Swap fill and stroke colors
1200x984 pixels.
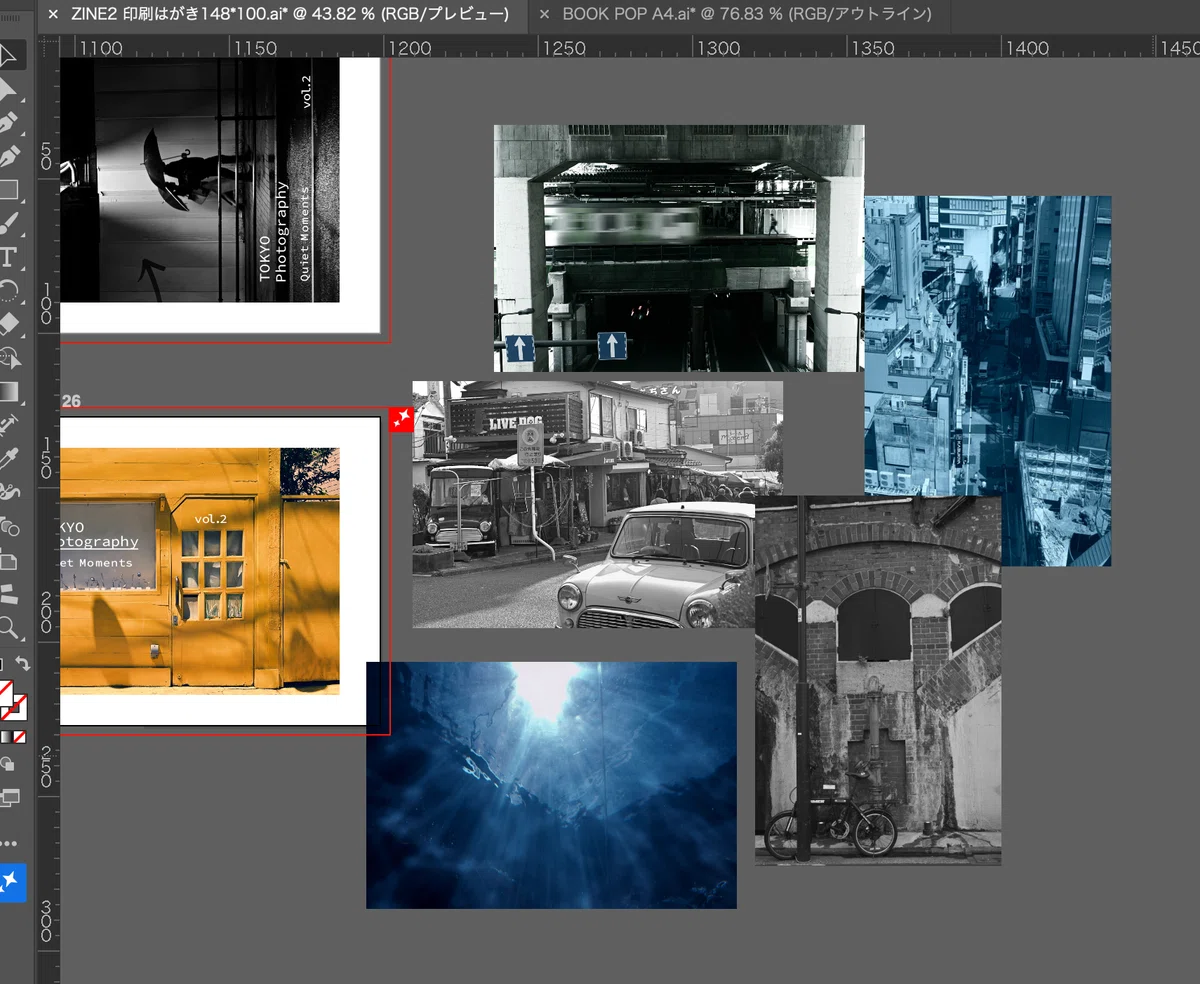(x=21, y=664)
